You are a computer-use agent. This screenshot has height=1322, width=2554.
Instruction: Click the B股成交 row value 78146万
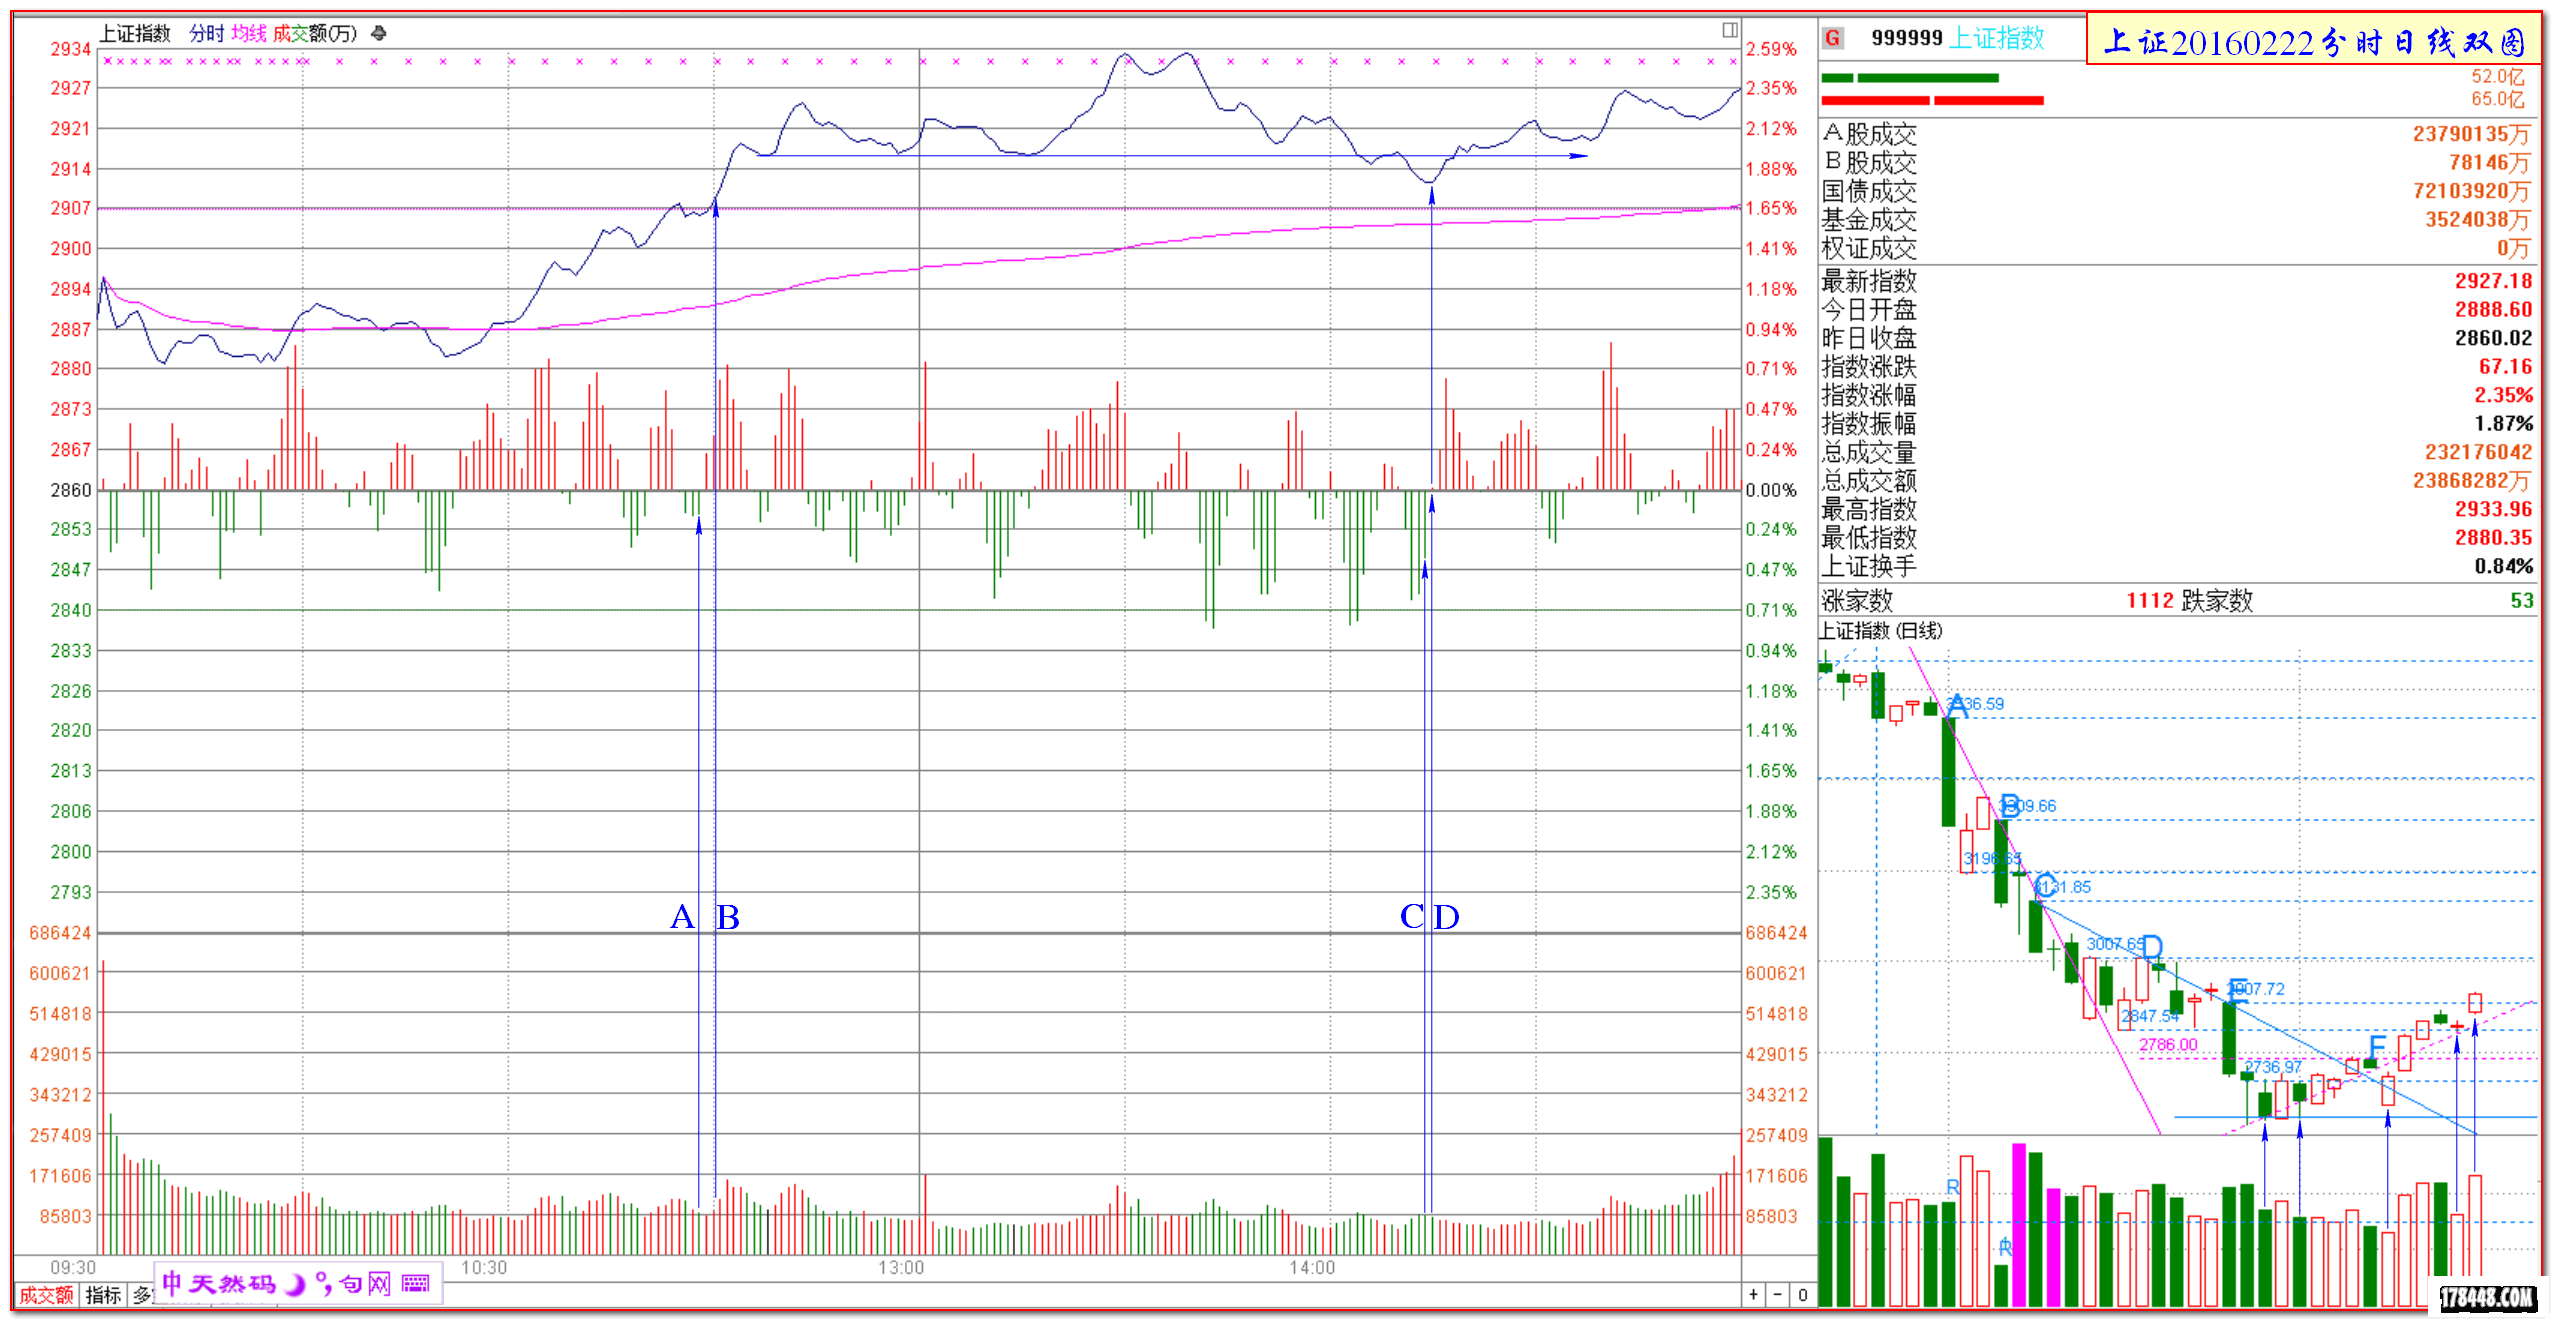[2489, 163]
